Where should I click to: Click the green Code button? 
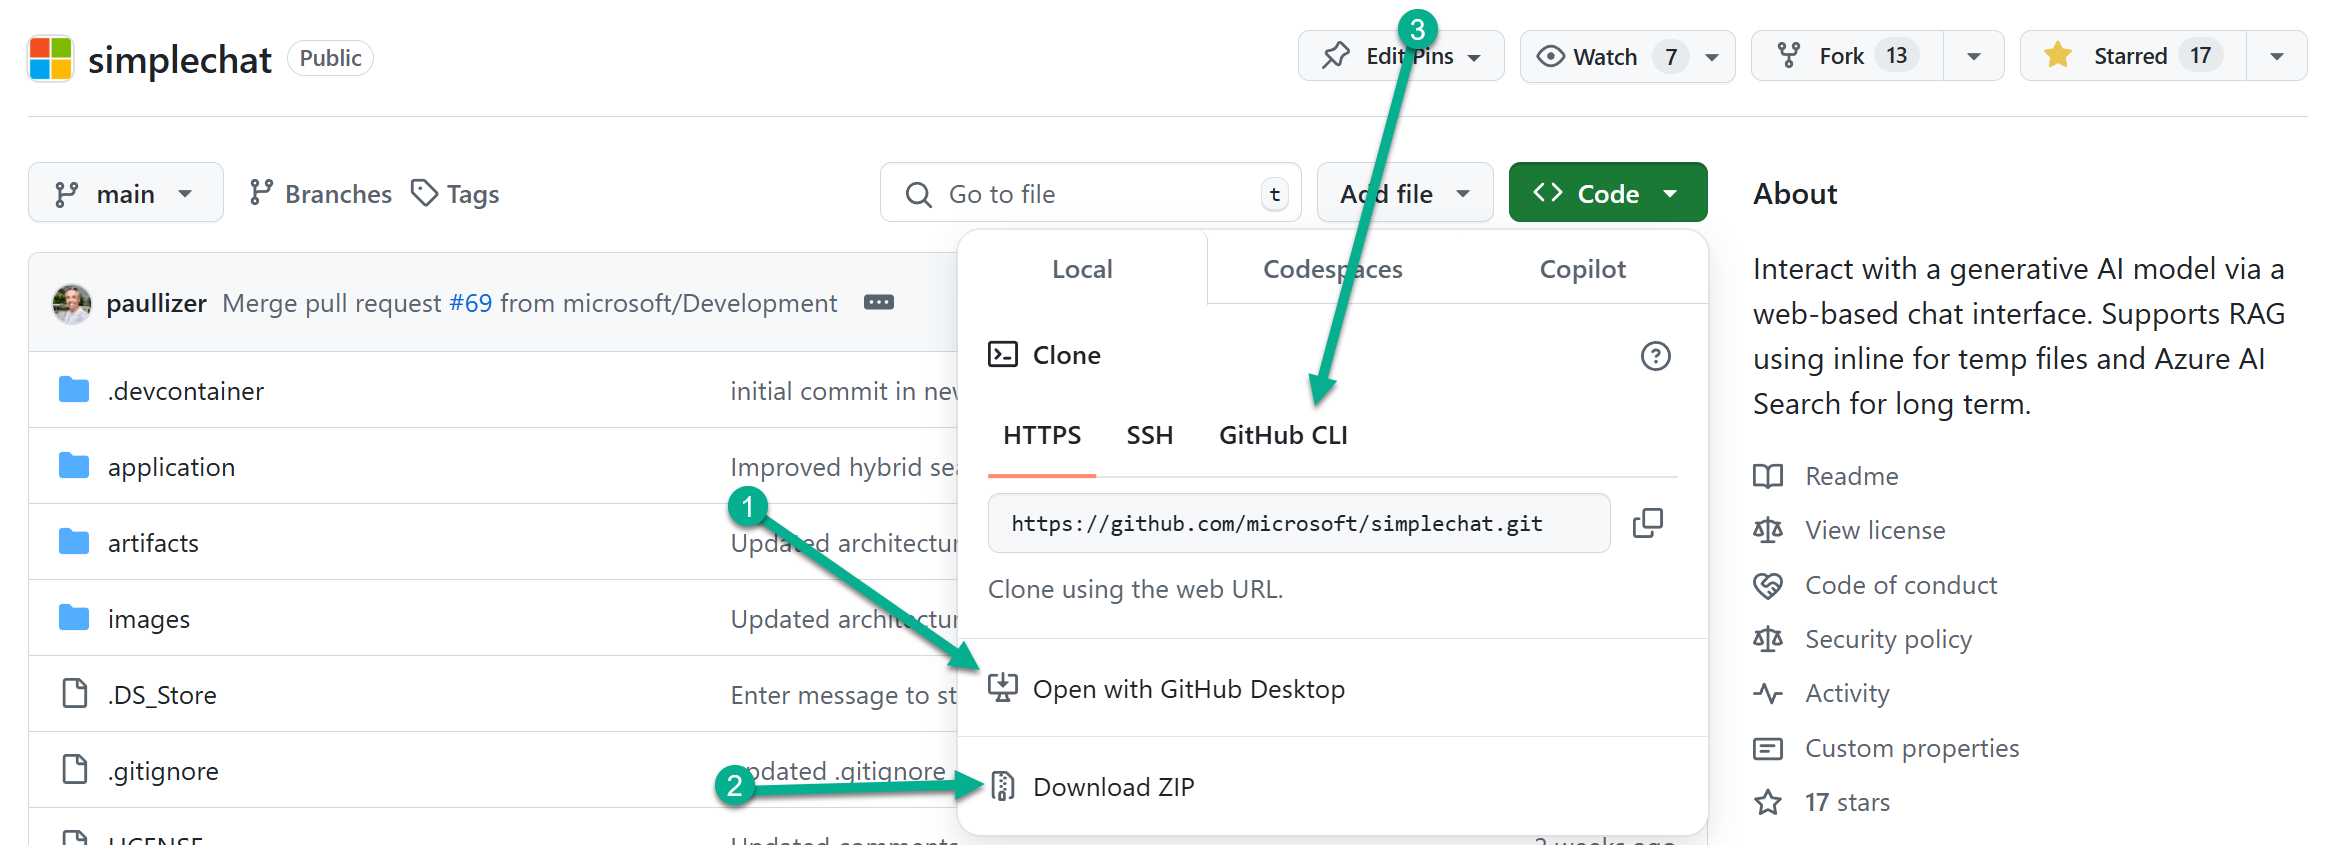tap(1607, 193)
